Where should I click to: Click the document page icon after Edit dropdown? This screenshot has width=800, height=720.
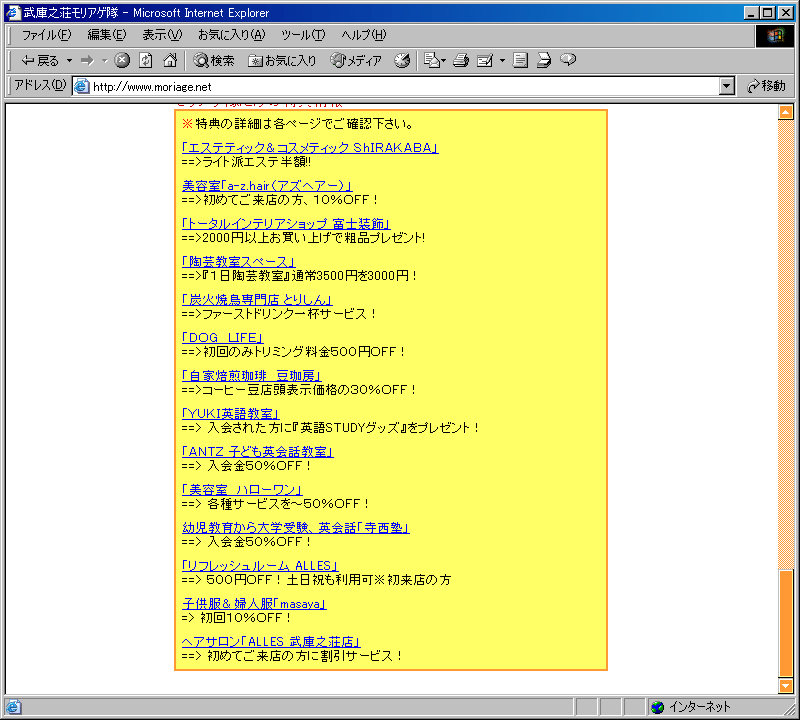(x=520, y=61)
